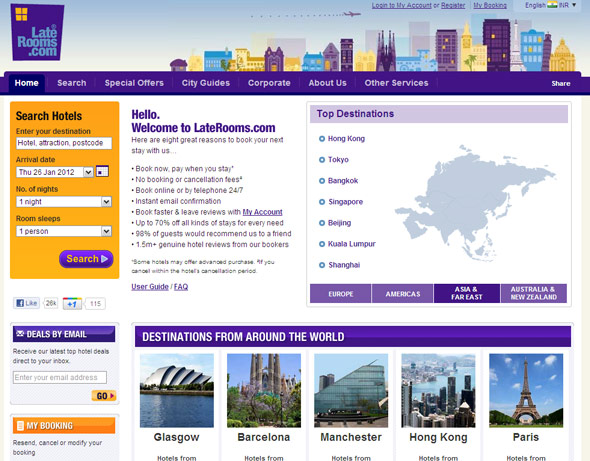Open the Manchester destination photo

coord(351,390)
